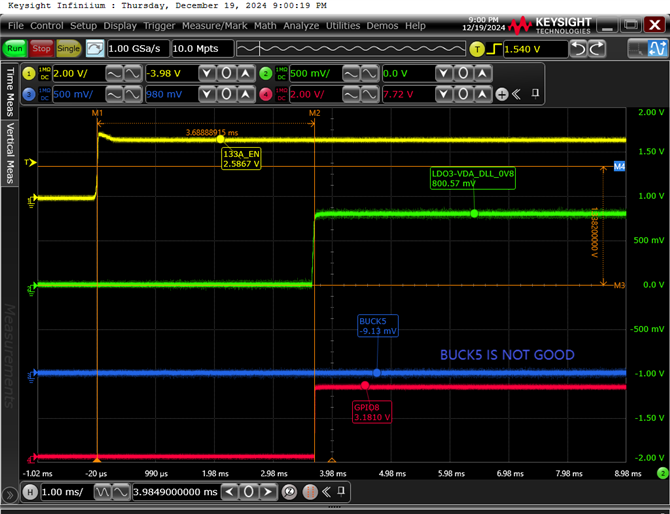Open the Analyze menu
Viewport: 670px width, 514px height.
301,26
